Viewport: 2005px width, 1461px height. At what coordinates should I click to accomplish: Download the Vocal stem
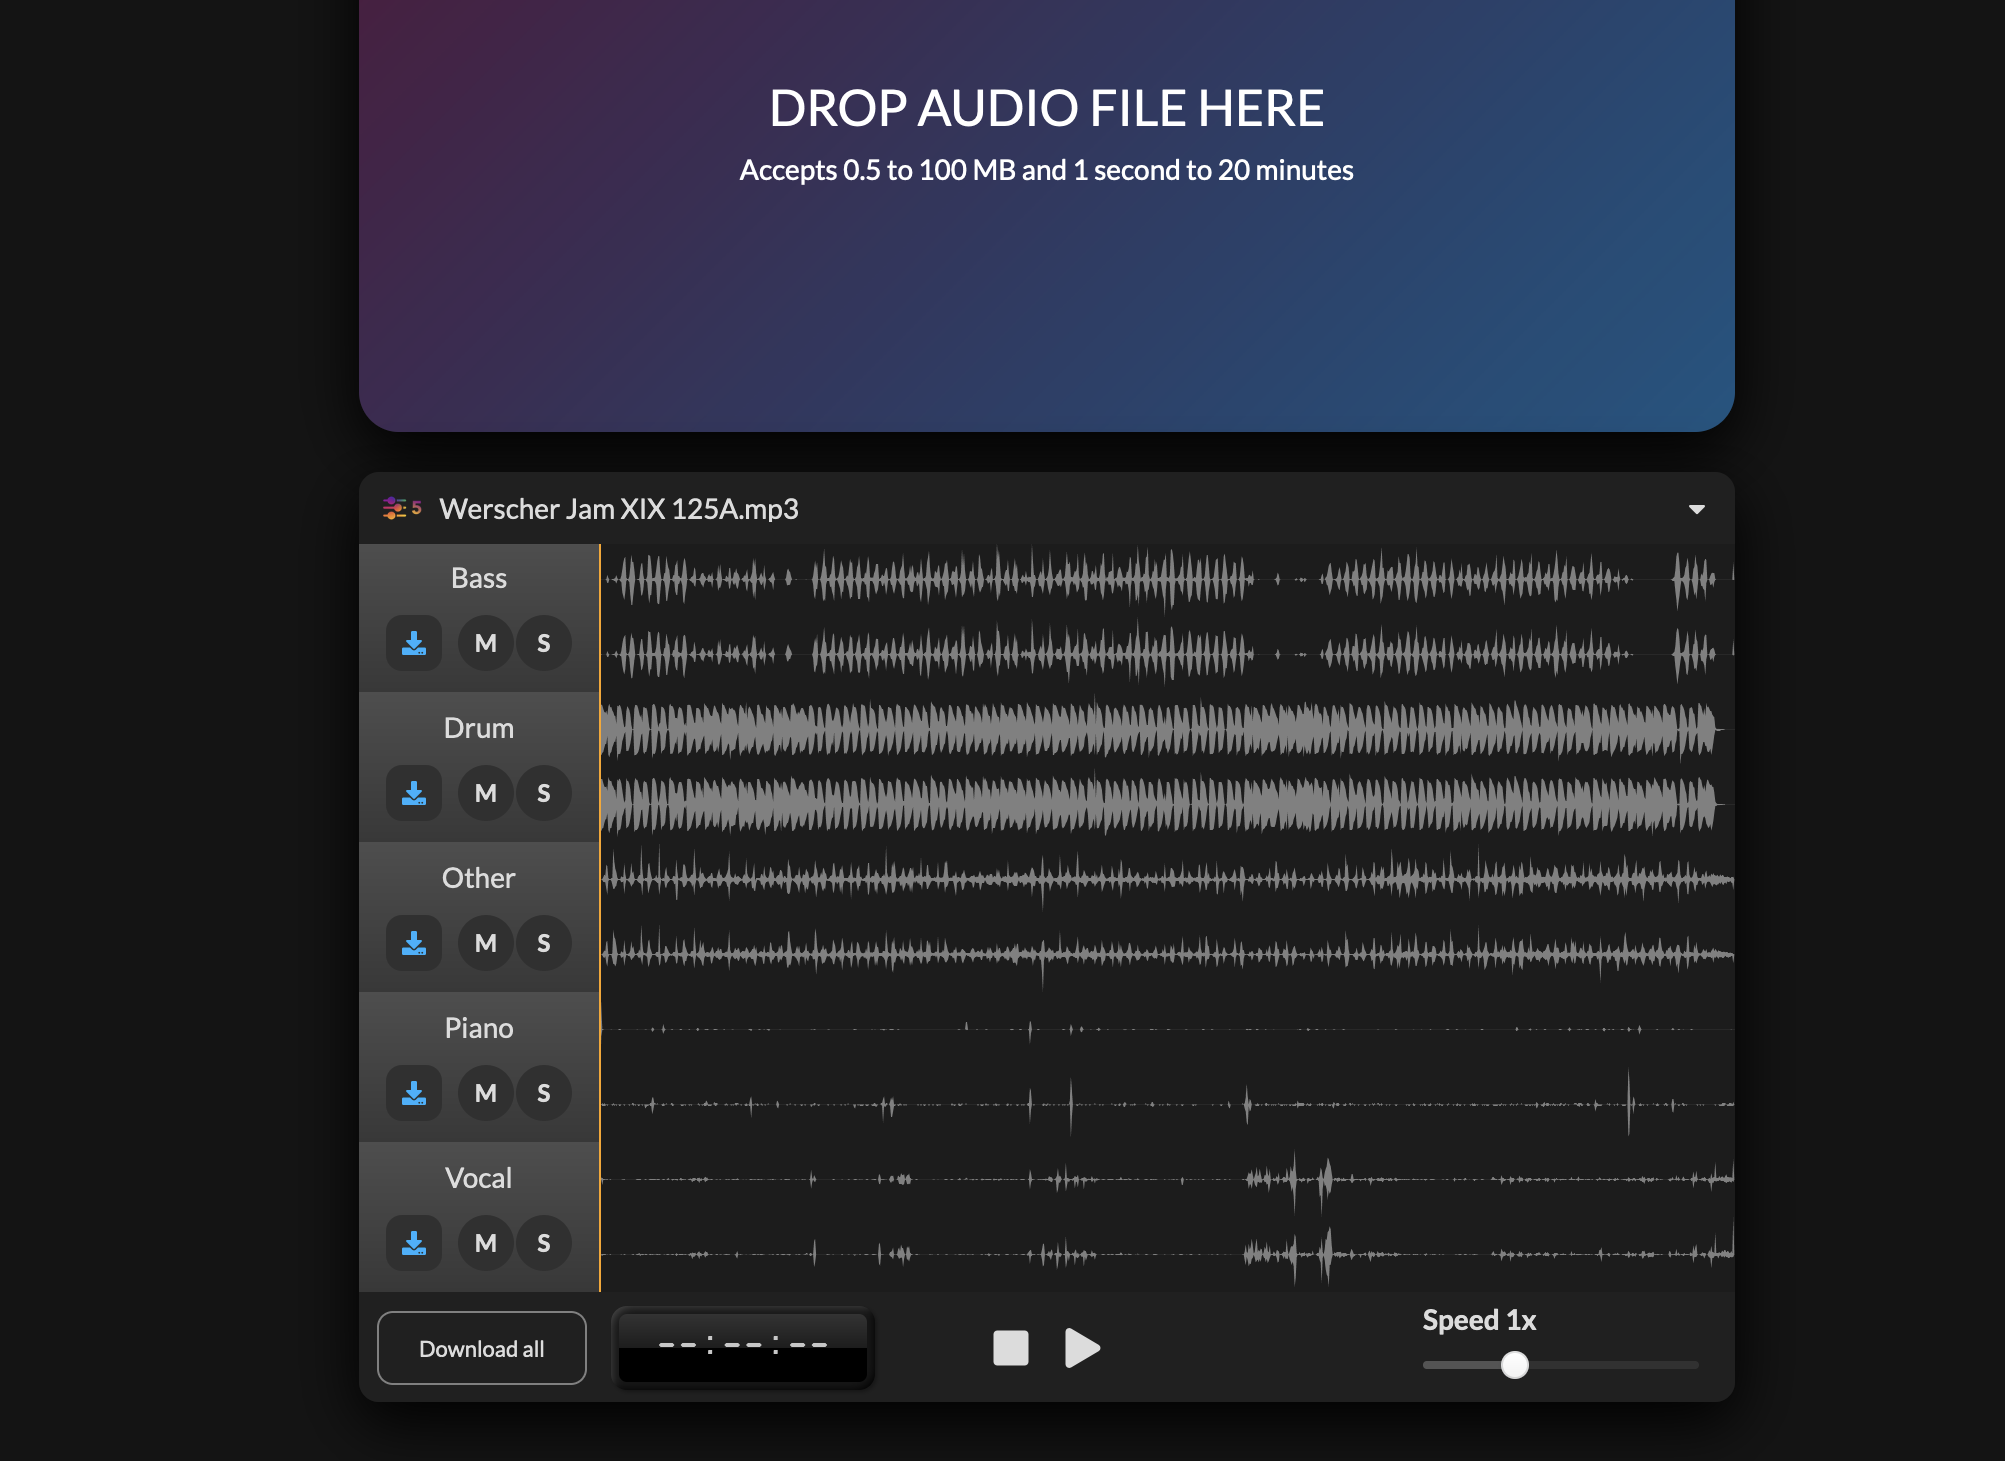pos(414,1243)
